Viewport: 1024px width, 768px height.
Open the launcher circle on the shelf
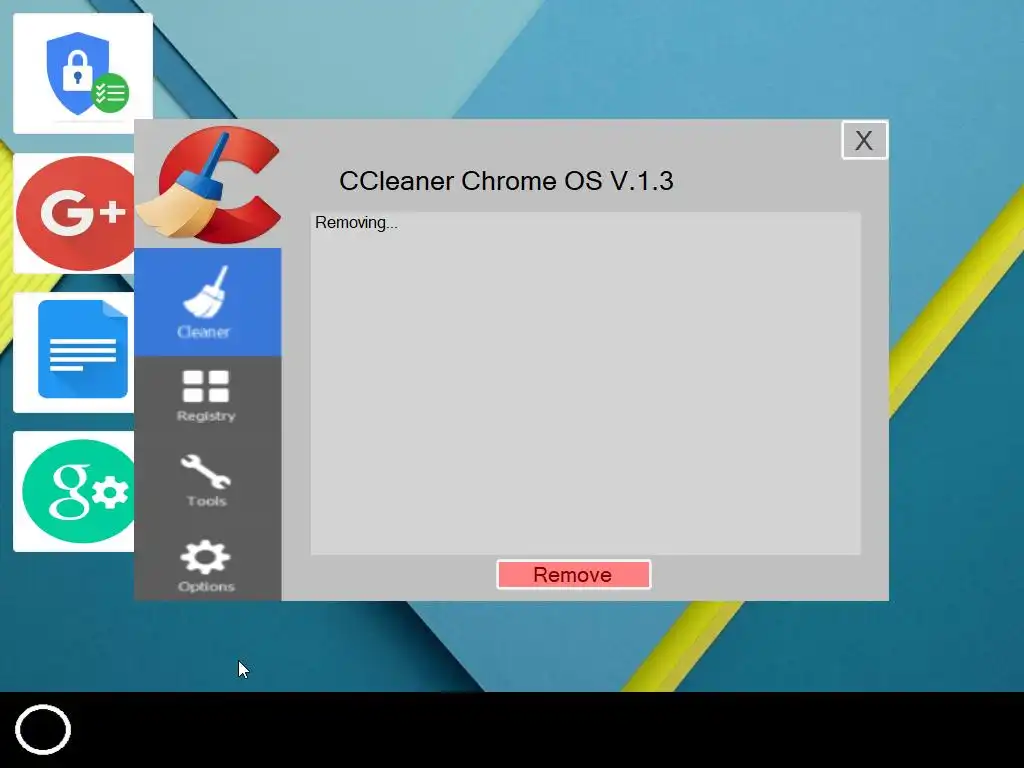[43, 729]
